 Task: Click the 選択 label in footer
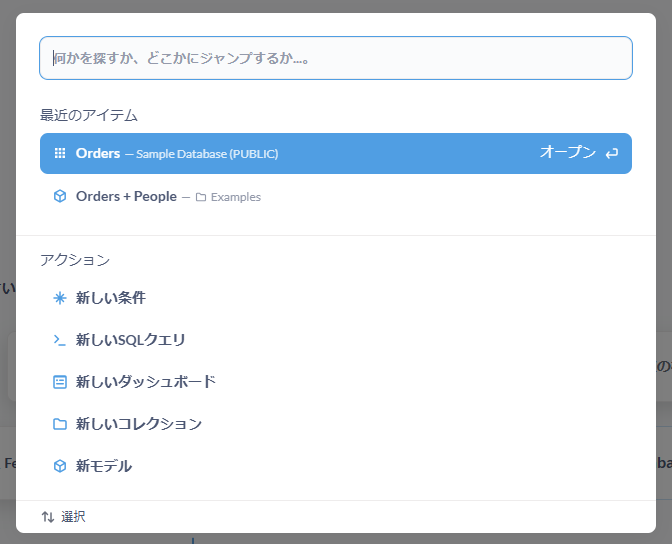coord(73,517)
